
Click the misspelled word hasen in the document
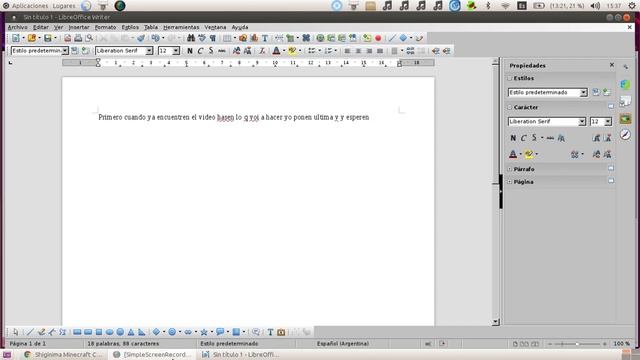225,118
